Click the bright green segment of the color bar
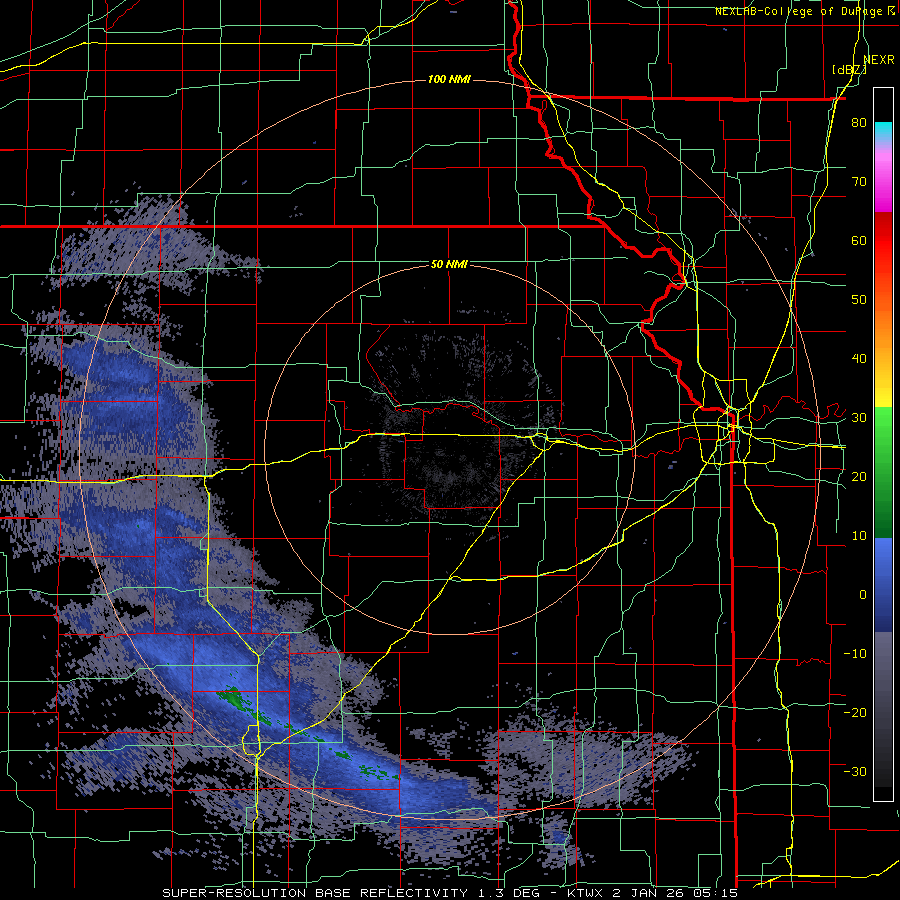900x900 pixels. point(883,436)
